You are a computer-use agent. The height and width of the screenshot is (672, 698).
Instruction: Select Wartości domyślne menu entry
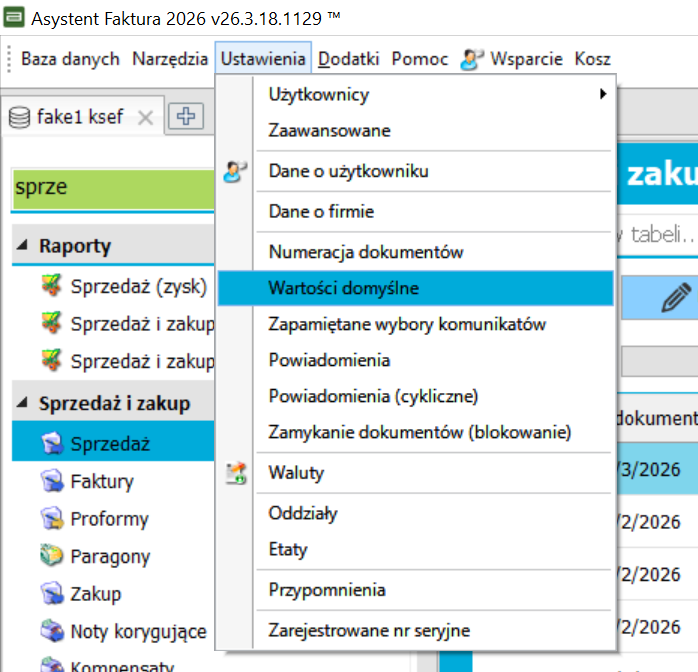[x=343, y=288]
